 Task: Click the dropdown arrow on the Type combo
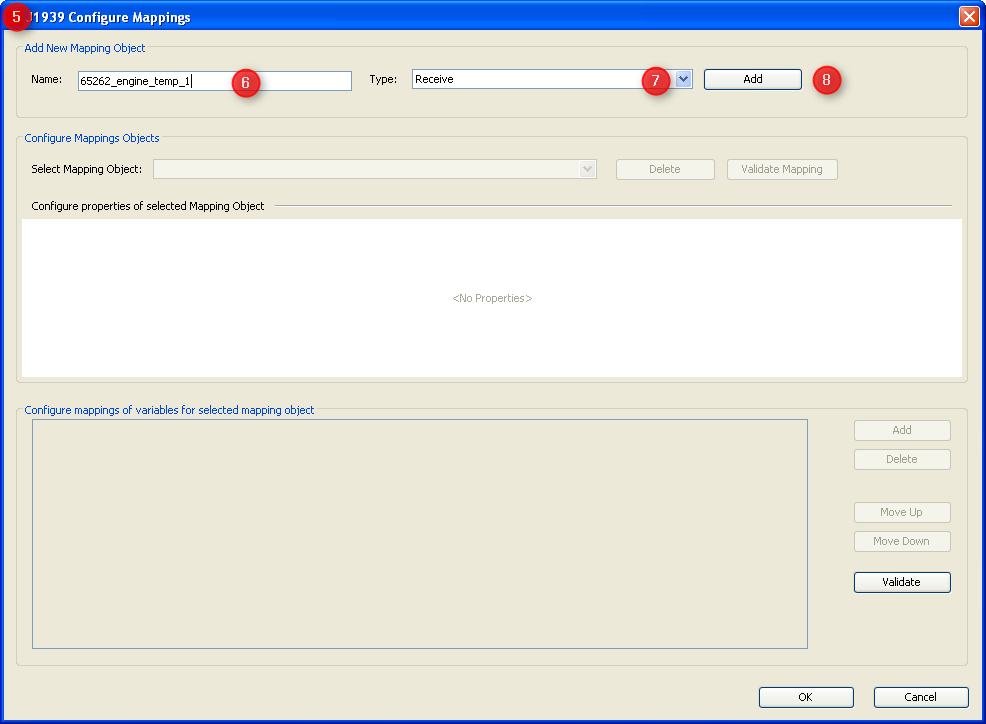(683, 79)
